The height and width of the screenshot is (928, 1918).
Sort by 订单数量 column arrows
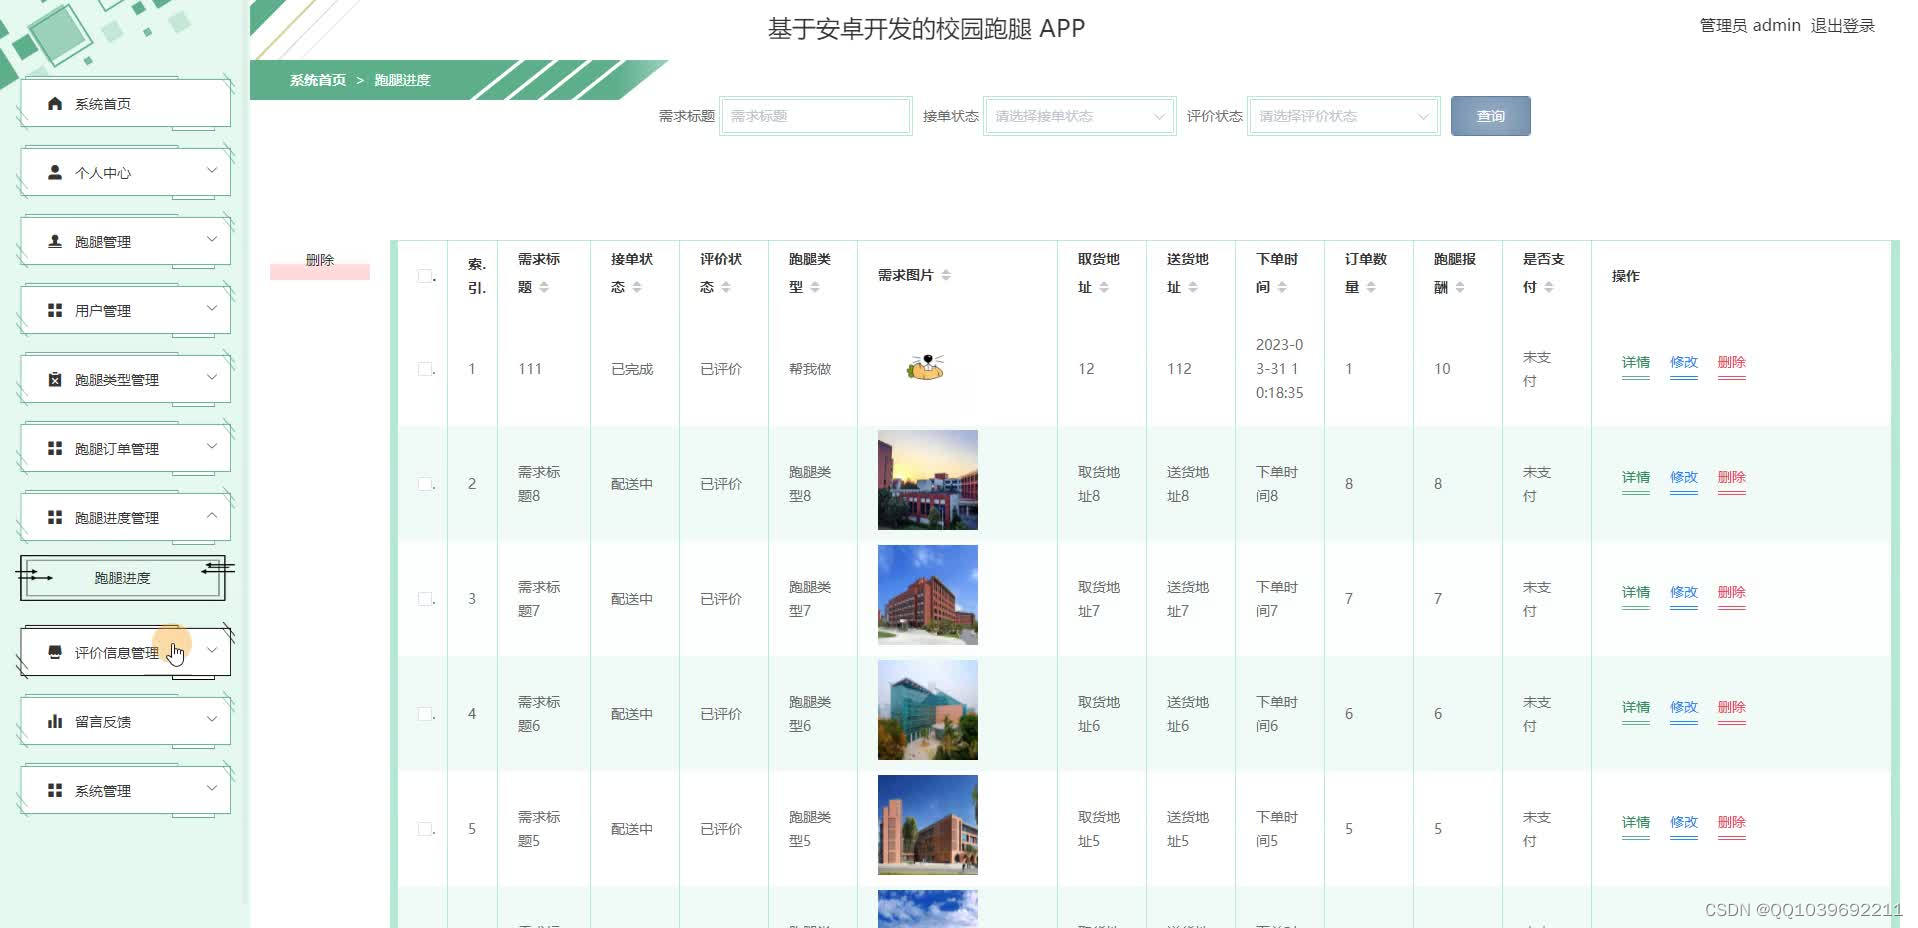[1371, 287]
